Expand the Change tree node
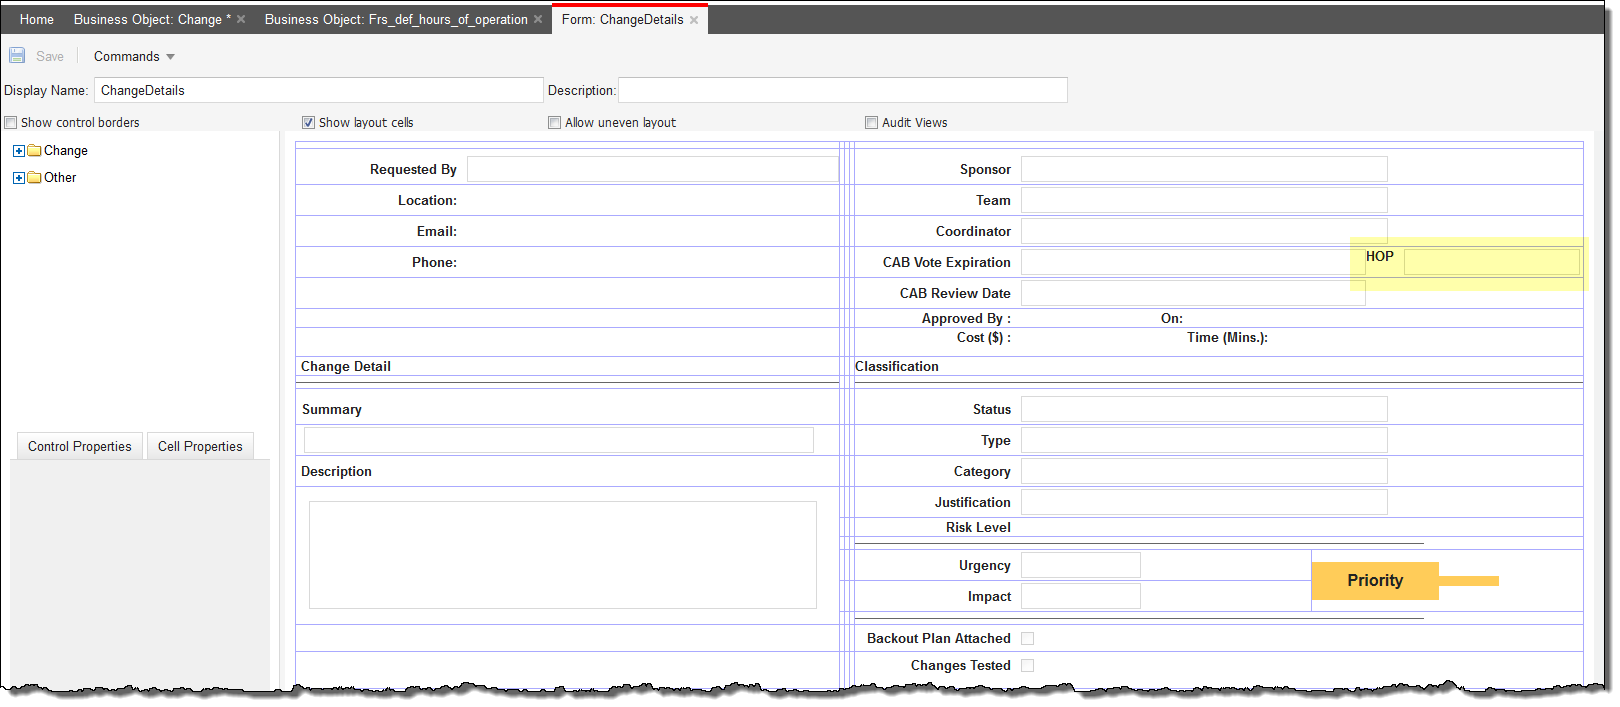The height and width of the screenshot is (707, 1620). point(18,151)
